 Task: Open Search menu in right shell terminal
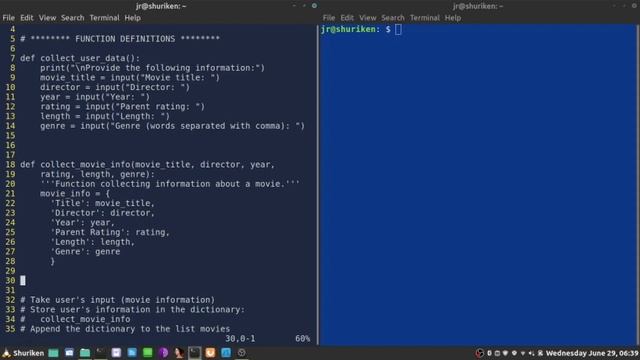tap(393, 18)
